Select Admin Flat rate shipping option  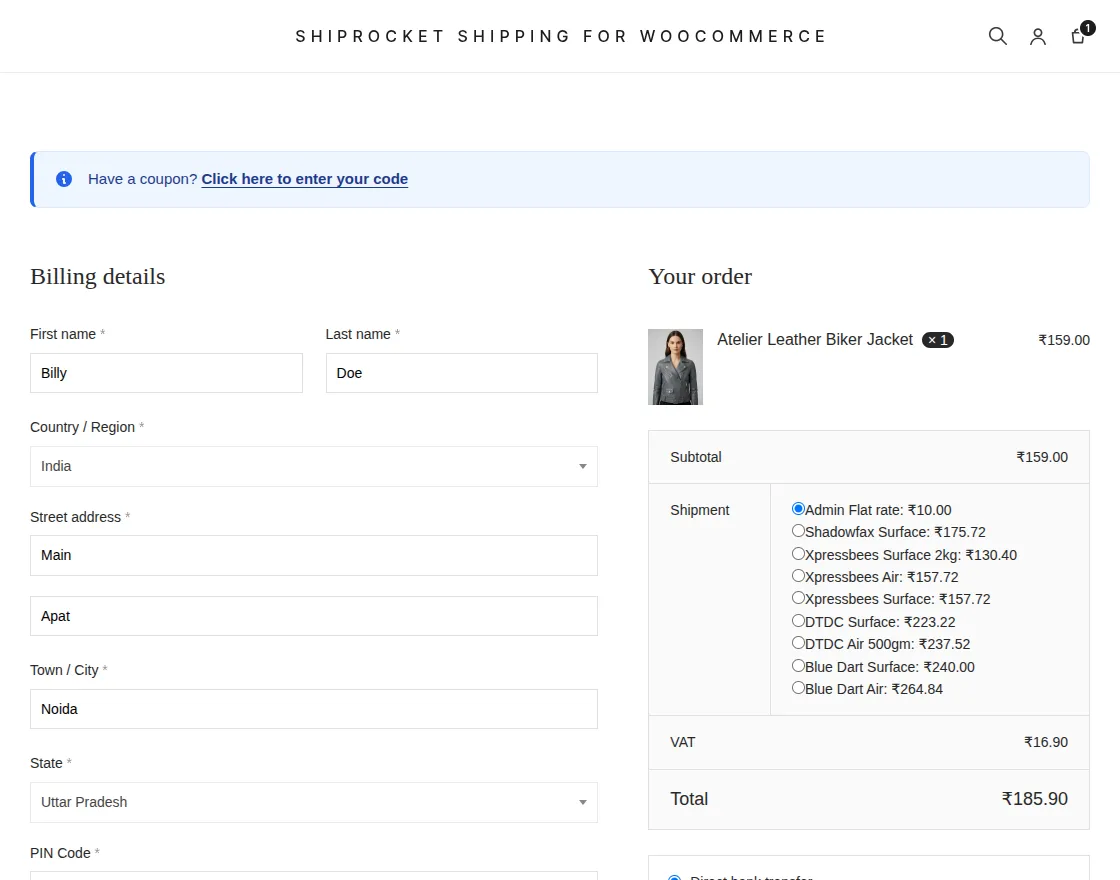pyautogui.click(x=799, y=509)
